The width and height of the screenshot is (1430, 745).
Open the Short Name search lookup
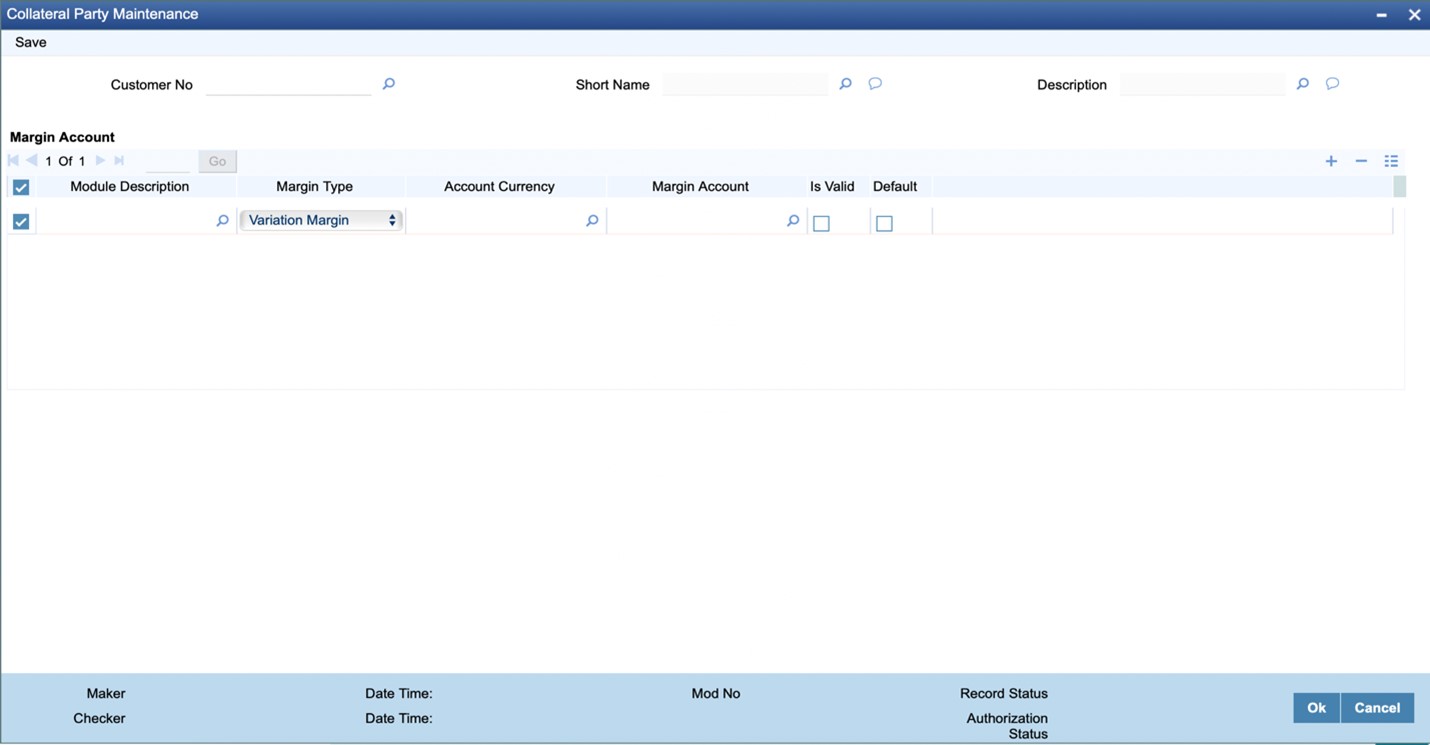[845, 84]
